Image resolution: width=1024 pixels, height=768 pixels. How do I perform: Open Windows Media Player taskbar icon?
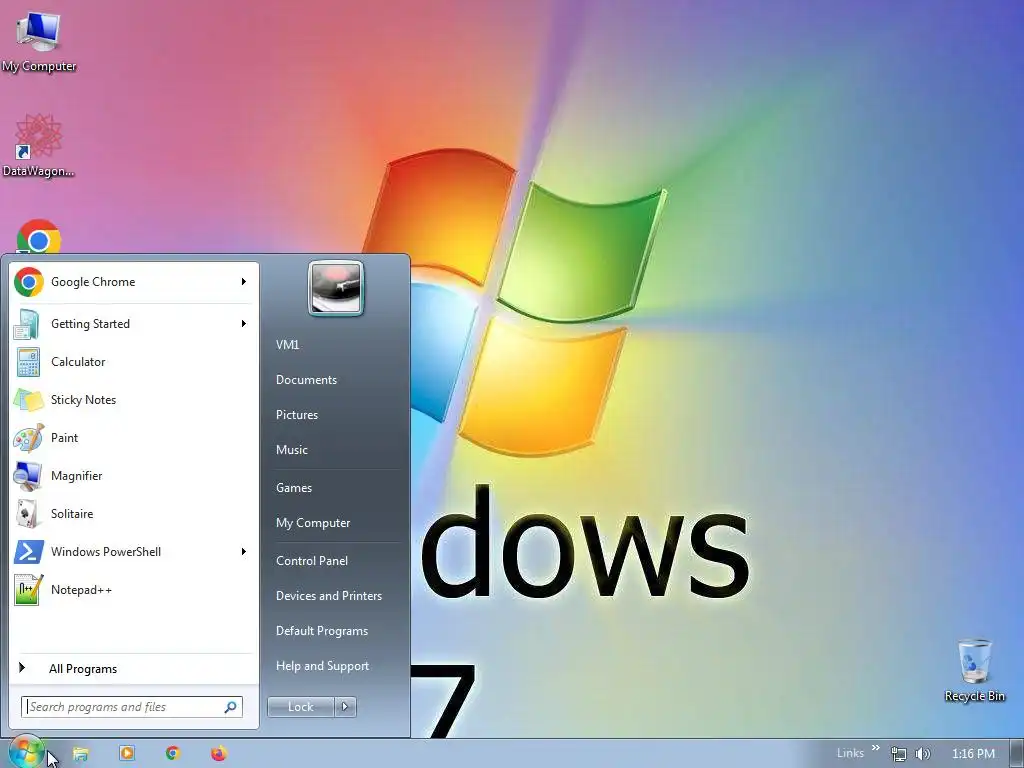pyautogui.click(x=127, y=753)
